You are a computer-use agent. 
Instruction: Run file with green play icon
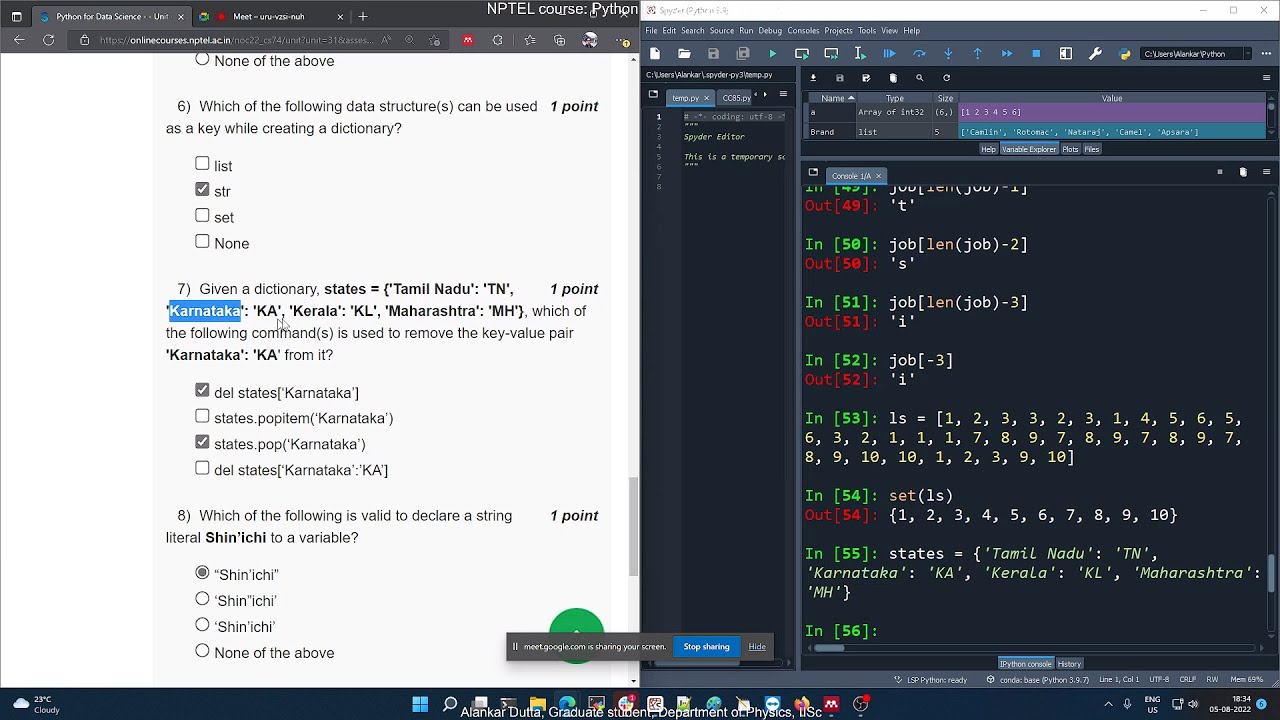pos(772,54)
